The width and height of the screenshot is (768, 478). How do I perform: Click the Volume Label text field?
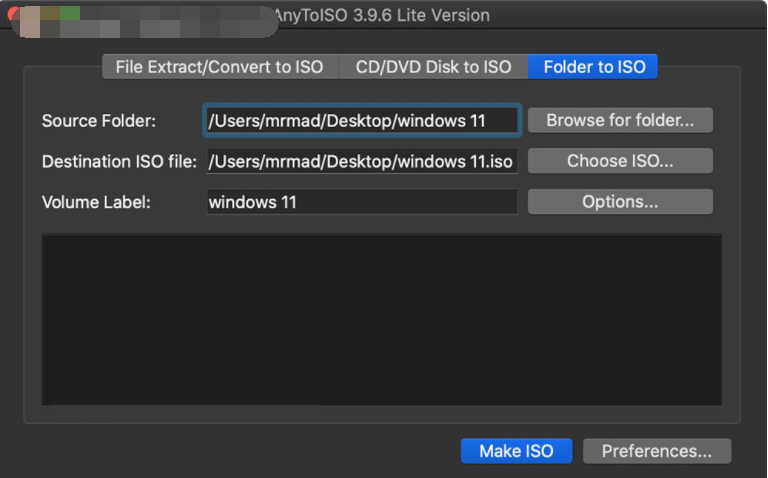point(361,201)
